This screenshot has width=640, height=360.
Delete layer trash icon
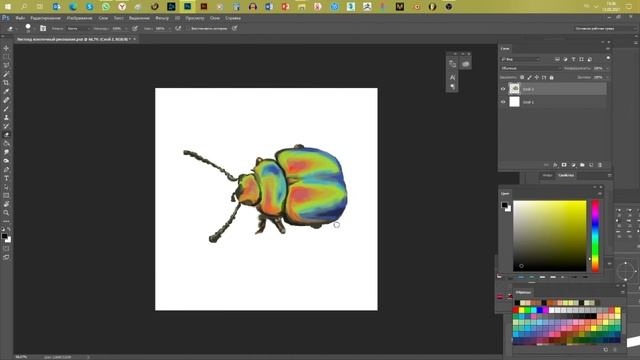600,165
